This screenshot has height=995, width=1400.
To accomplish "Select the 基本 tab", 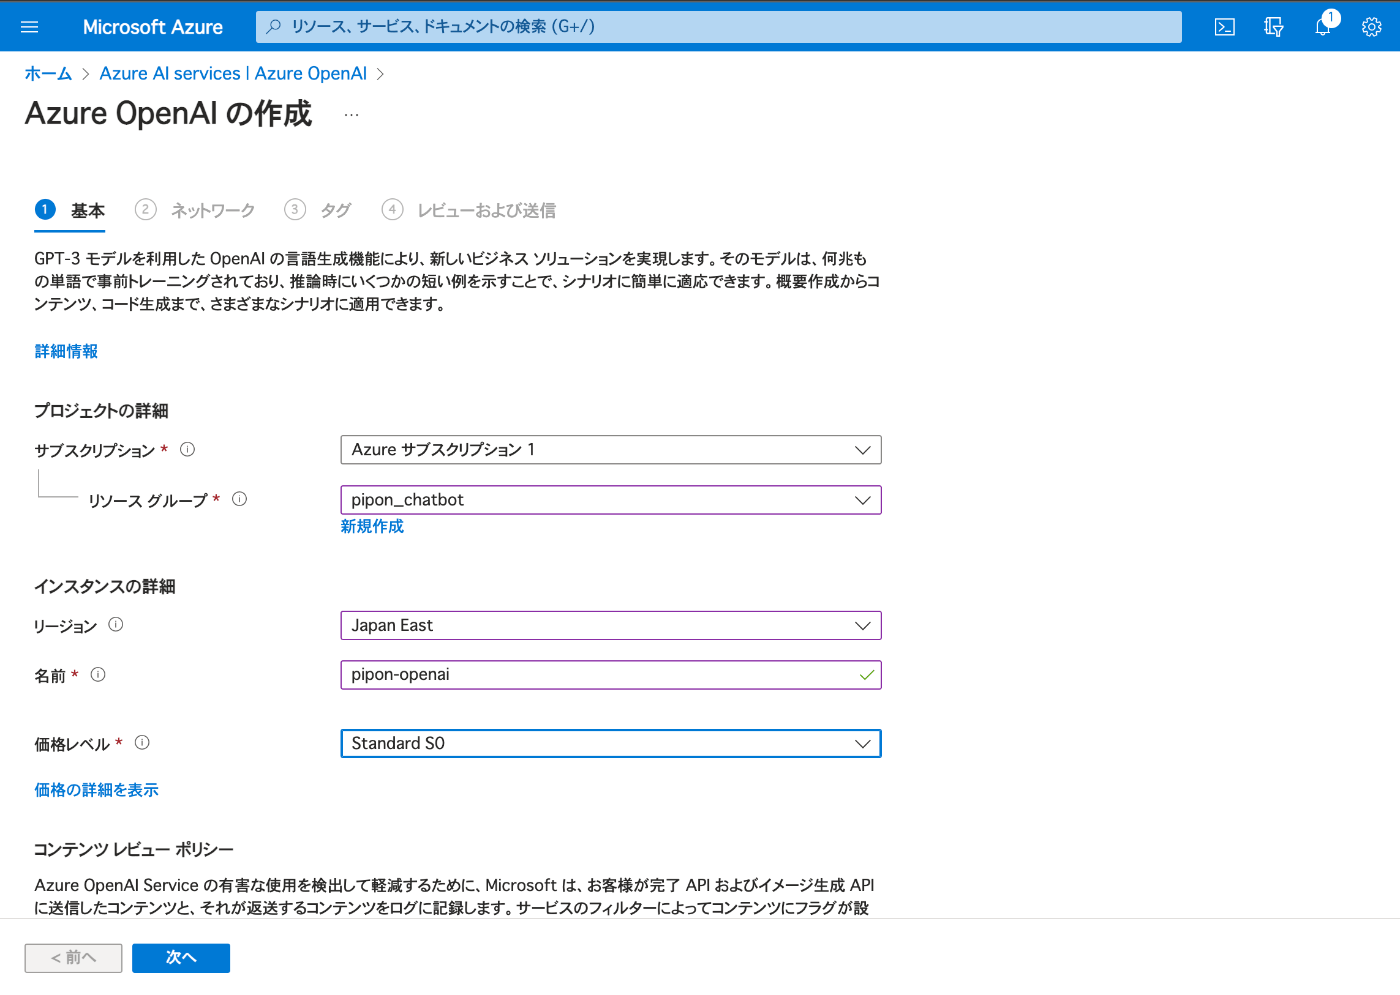I will 70,210.
